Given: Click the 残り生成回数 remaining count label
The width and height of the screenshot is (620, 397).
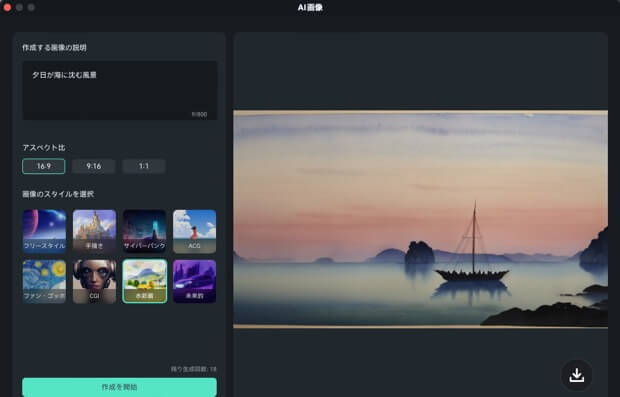Looking at the screenshot, I should click(194, 369).
